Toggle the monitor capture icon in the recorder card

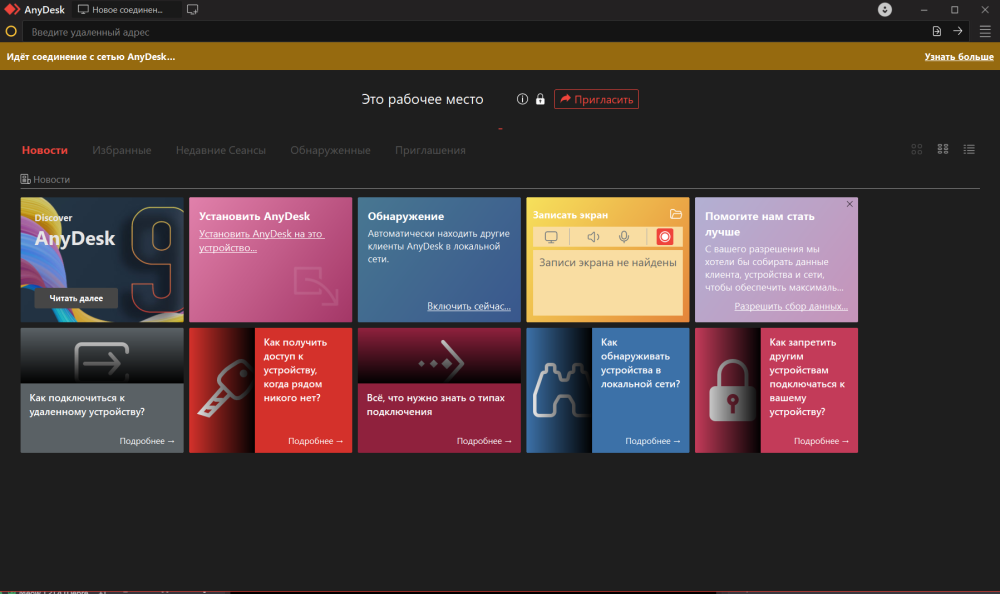[x=551, y=237]
